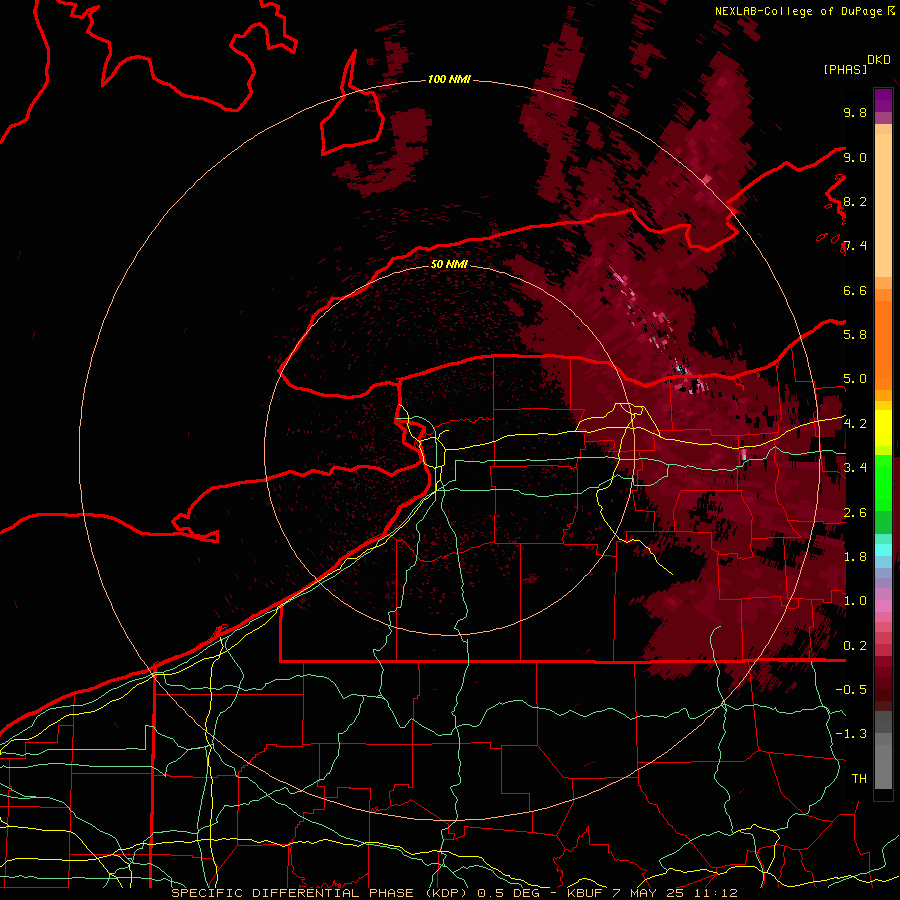This screenshot has height=900, width=900.
Task: Click the '7 MAY 25 11:12' timestamp
Action: (x=675, y=893)
